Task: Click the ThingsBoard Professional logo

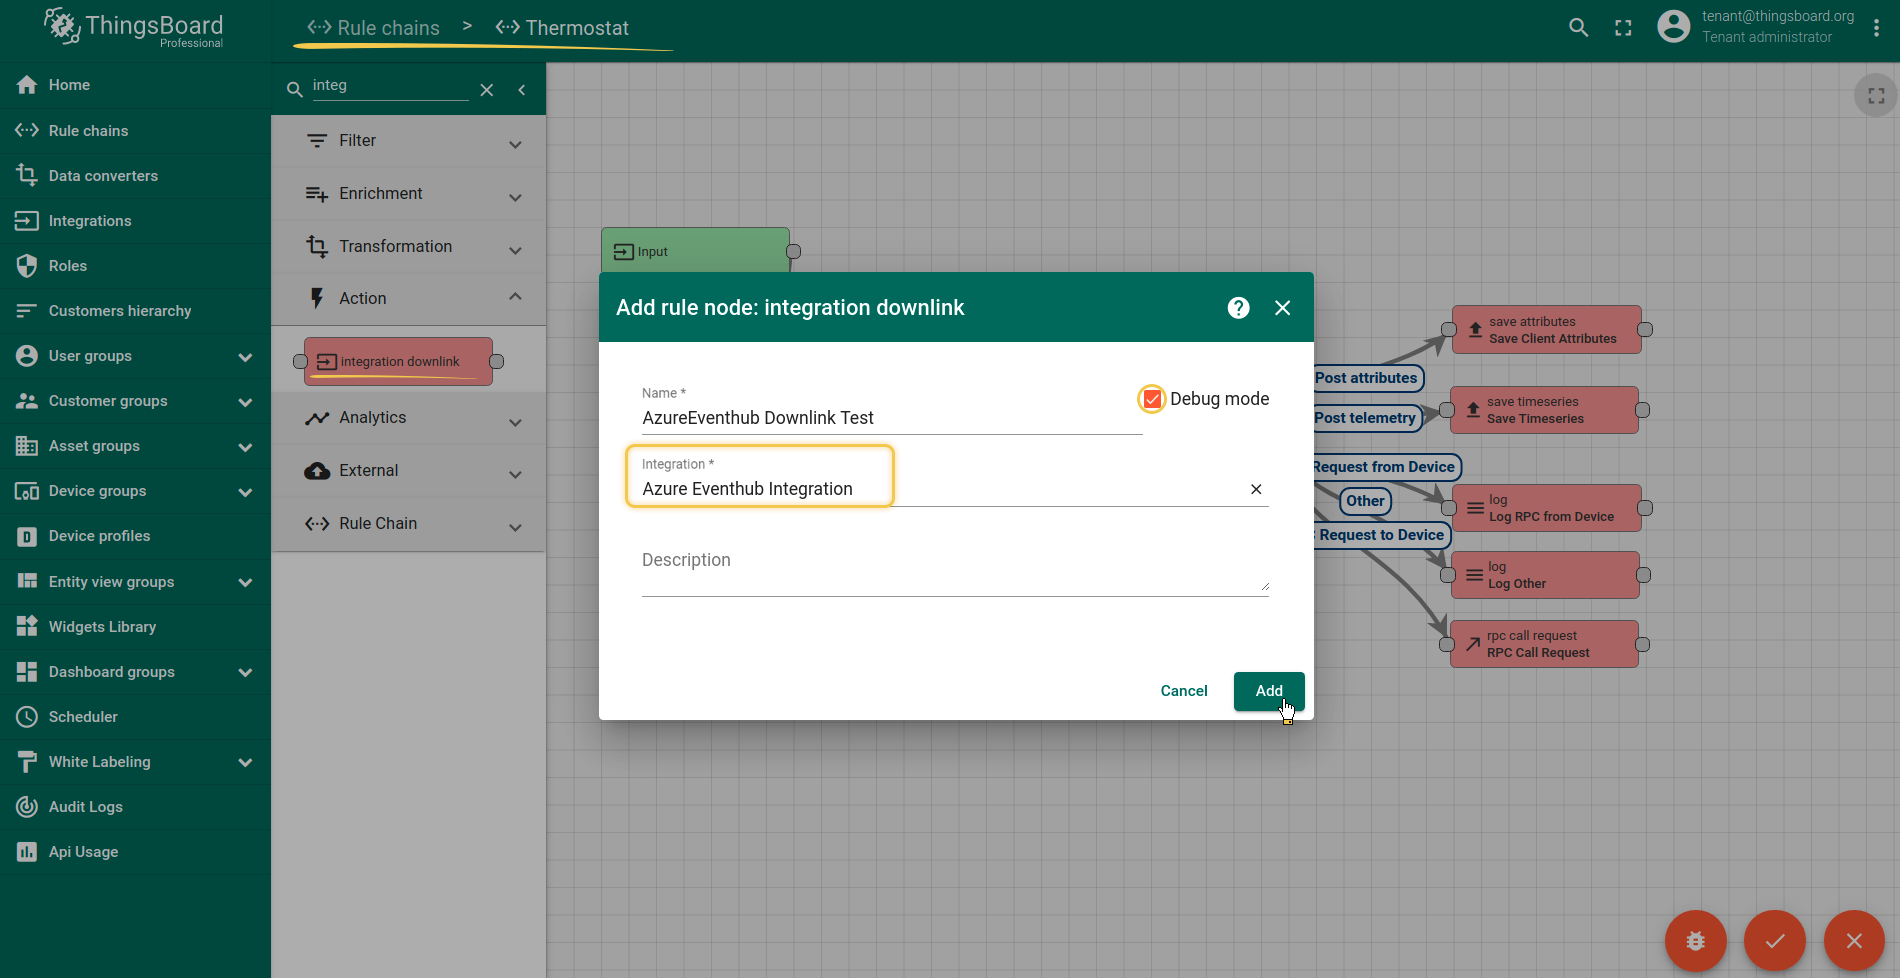Action: (x=134, y=28)
